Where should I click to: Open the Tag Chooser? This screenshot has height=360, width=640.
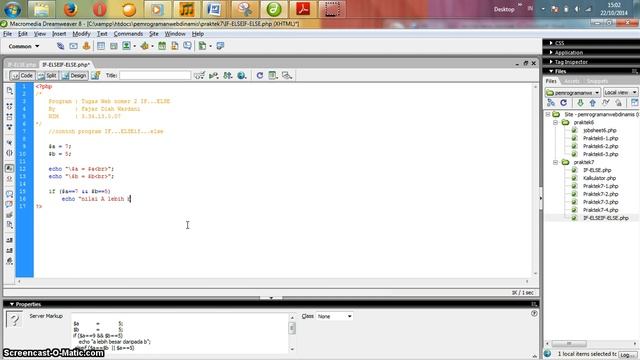(220, 46)
